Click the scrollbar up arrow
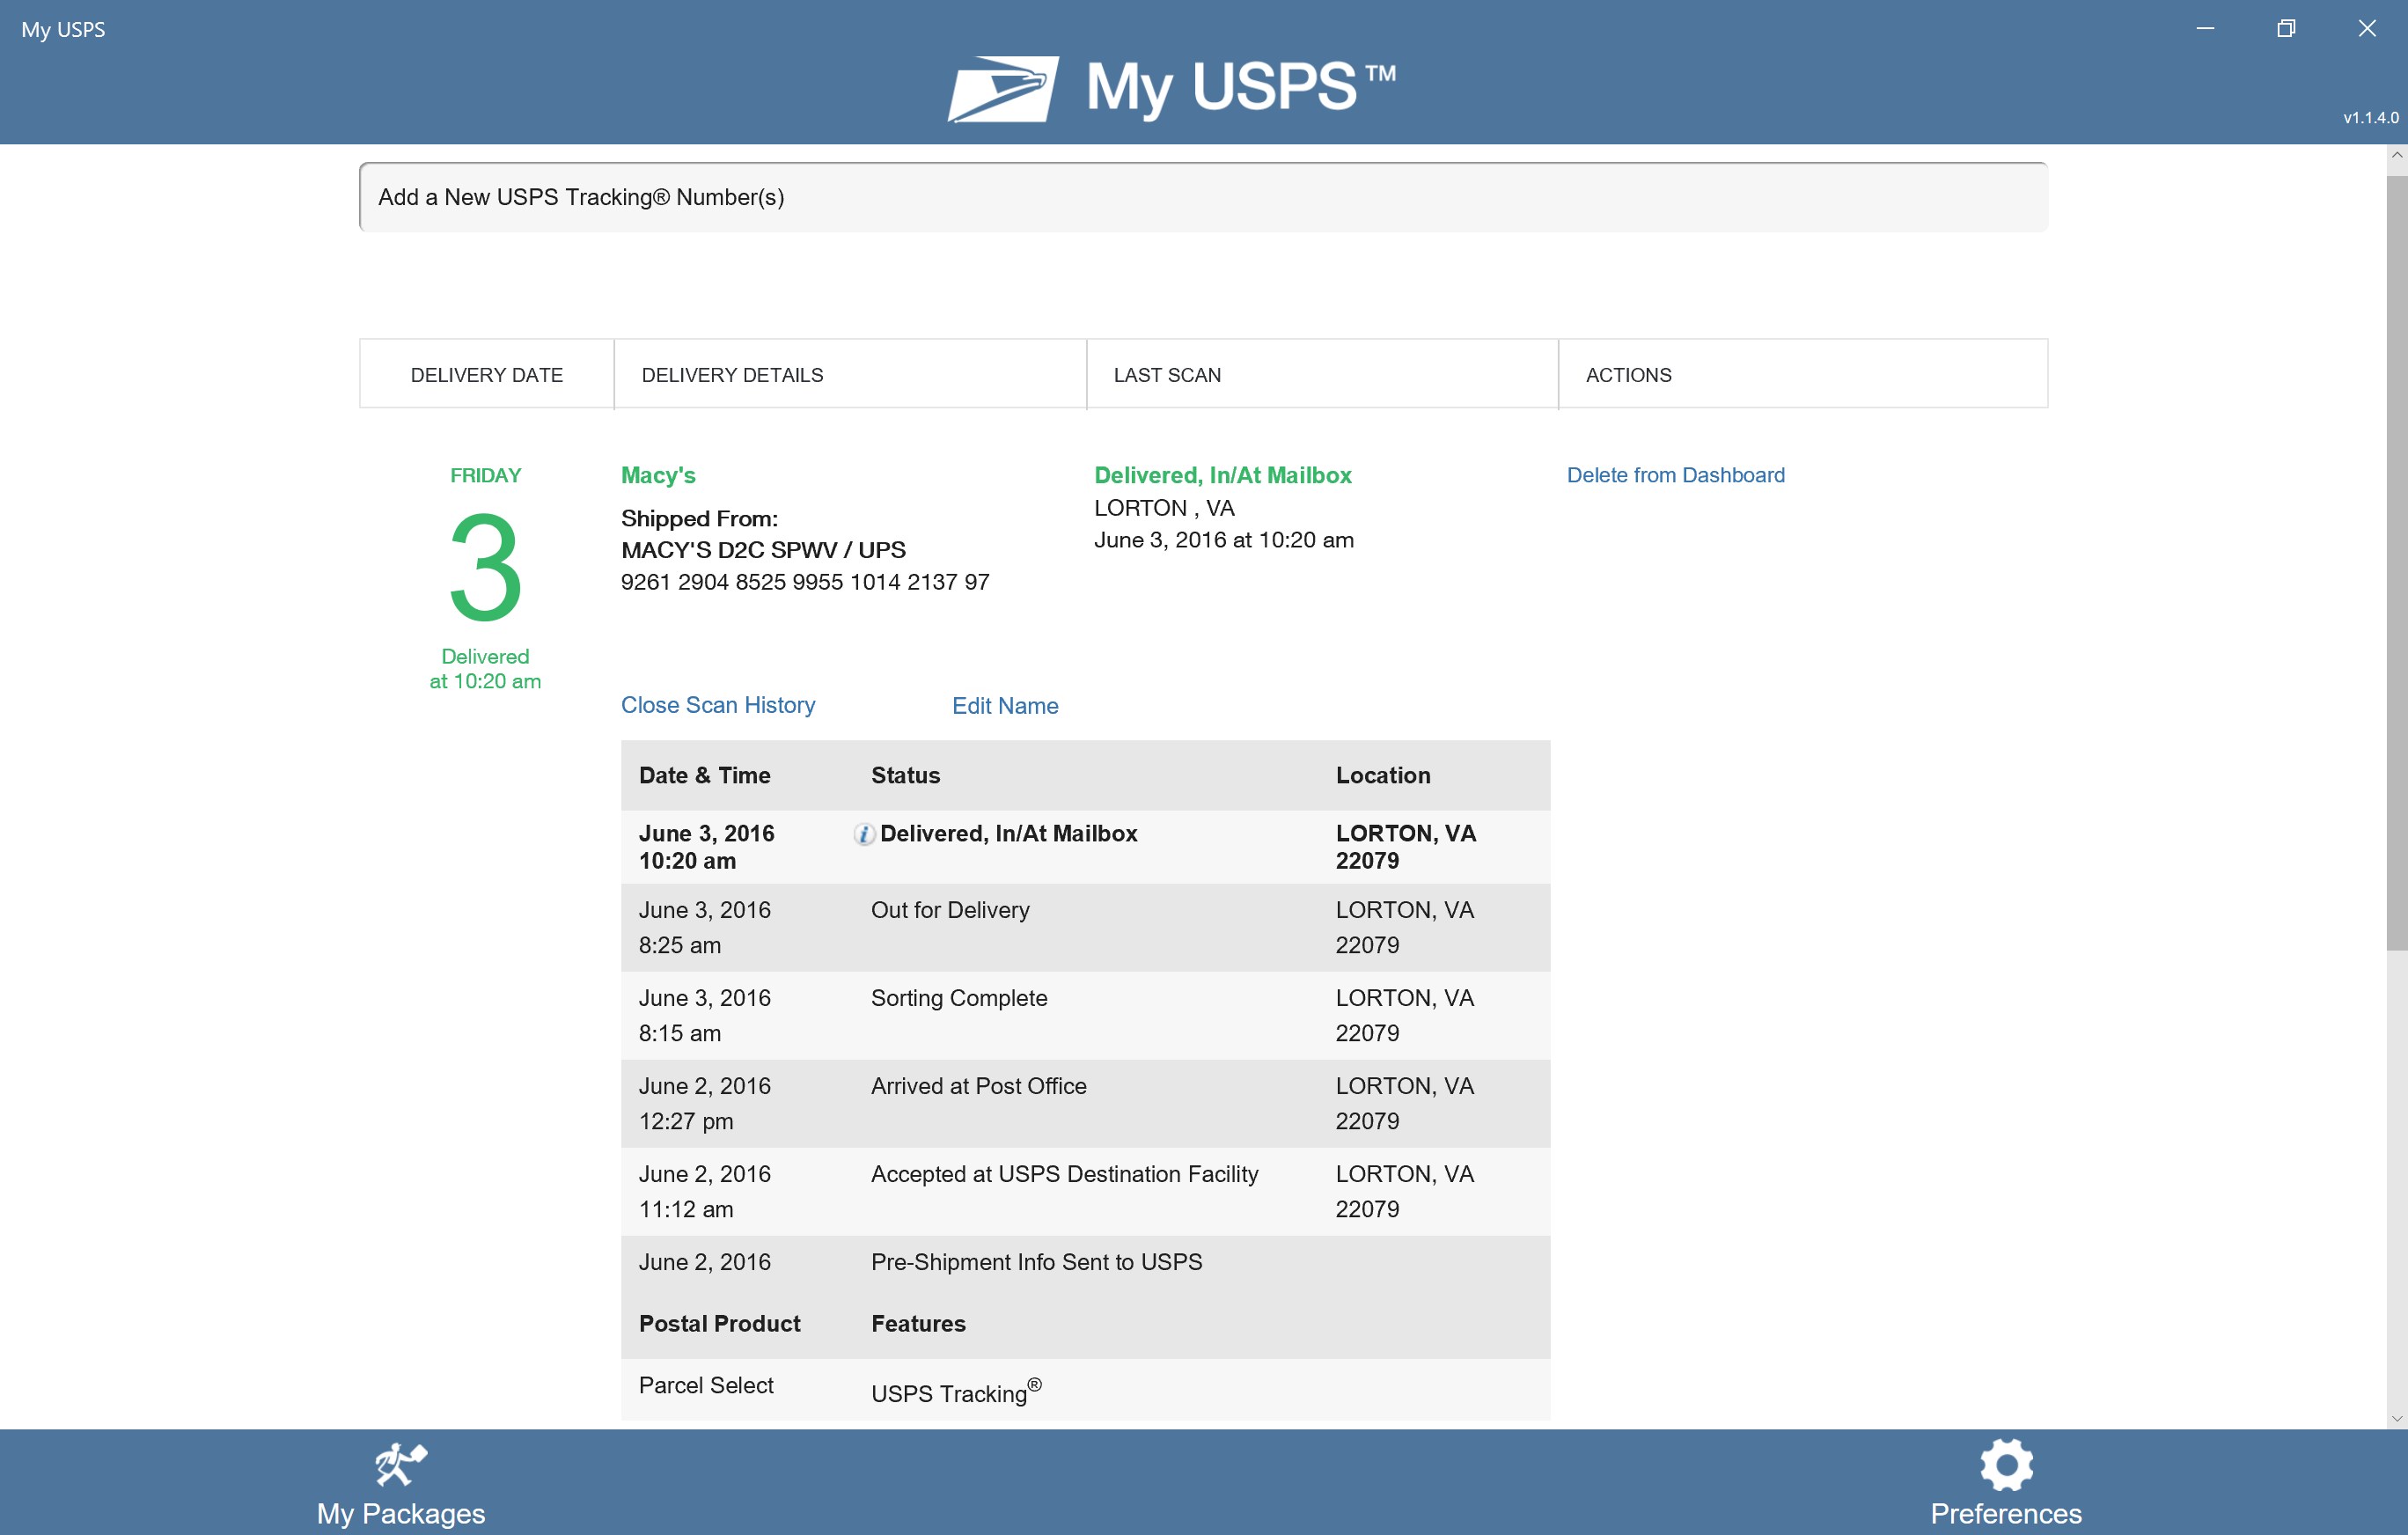This screenshot has width=2408, height=1535. click(x=2396, y=155)
